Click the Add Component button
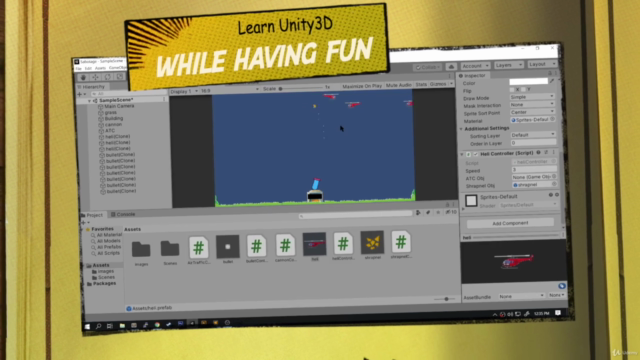 510,223
